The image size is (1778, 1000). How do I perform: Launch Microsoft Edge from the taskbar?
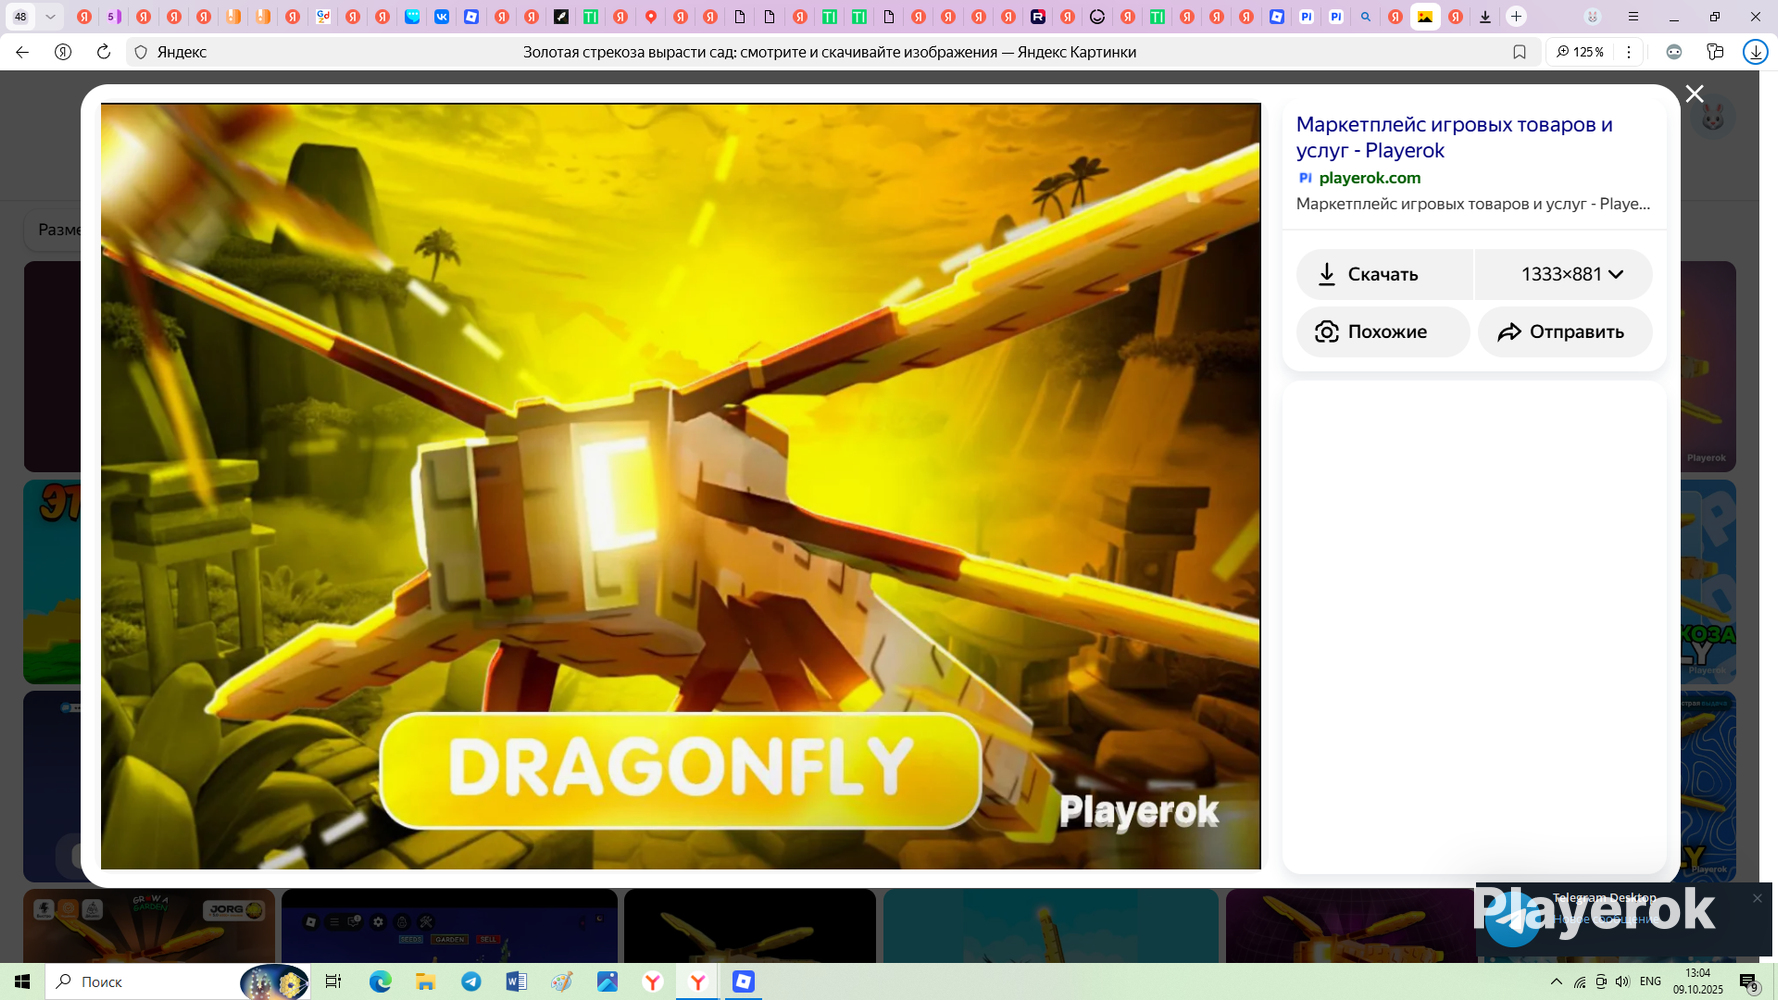pyautogui.click(x=380, y=982)
